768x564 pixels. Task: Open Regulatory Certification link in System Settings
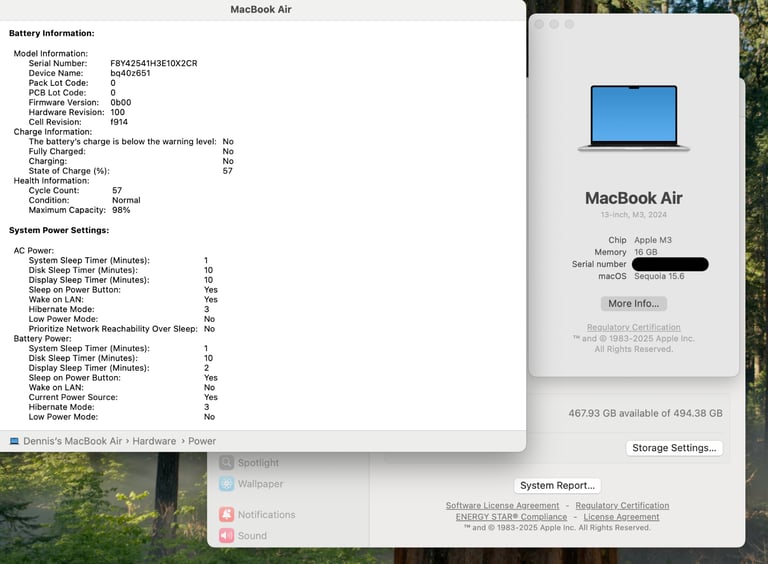pos(622,505)
